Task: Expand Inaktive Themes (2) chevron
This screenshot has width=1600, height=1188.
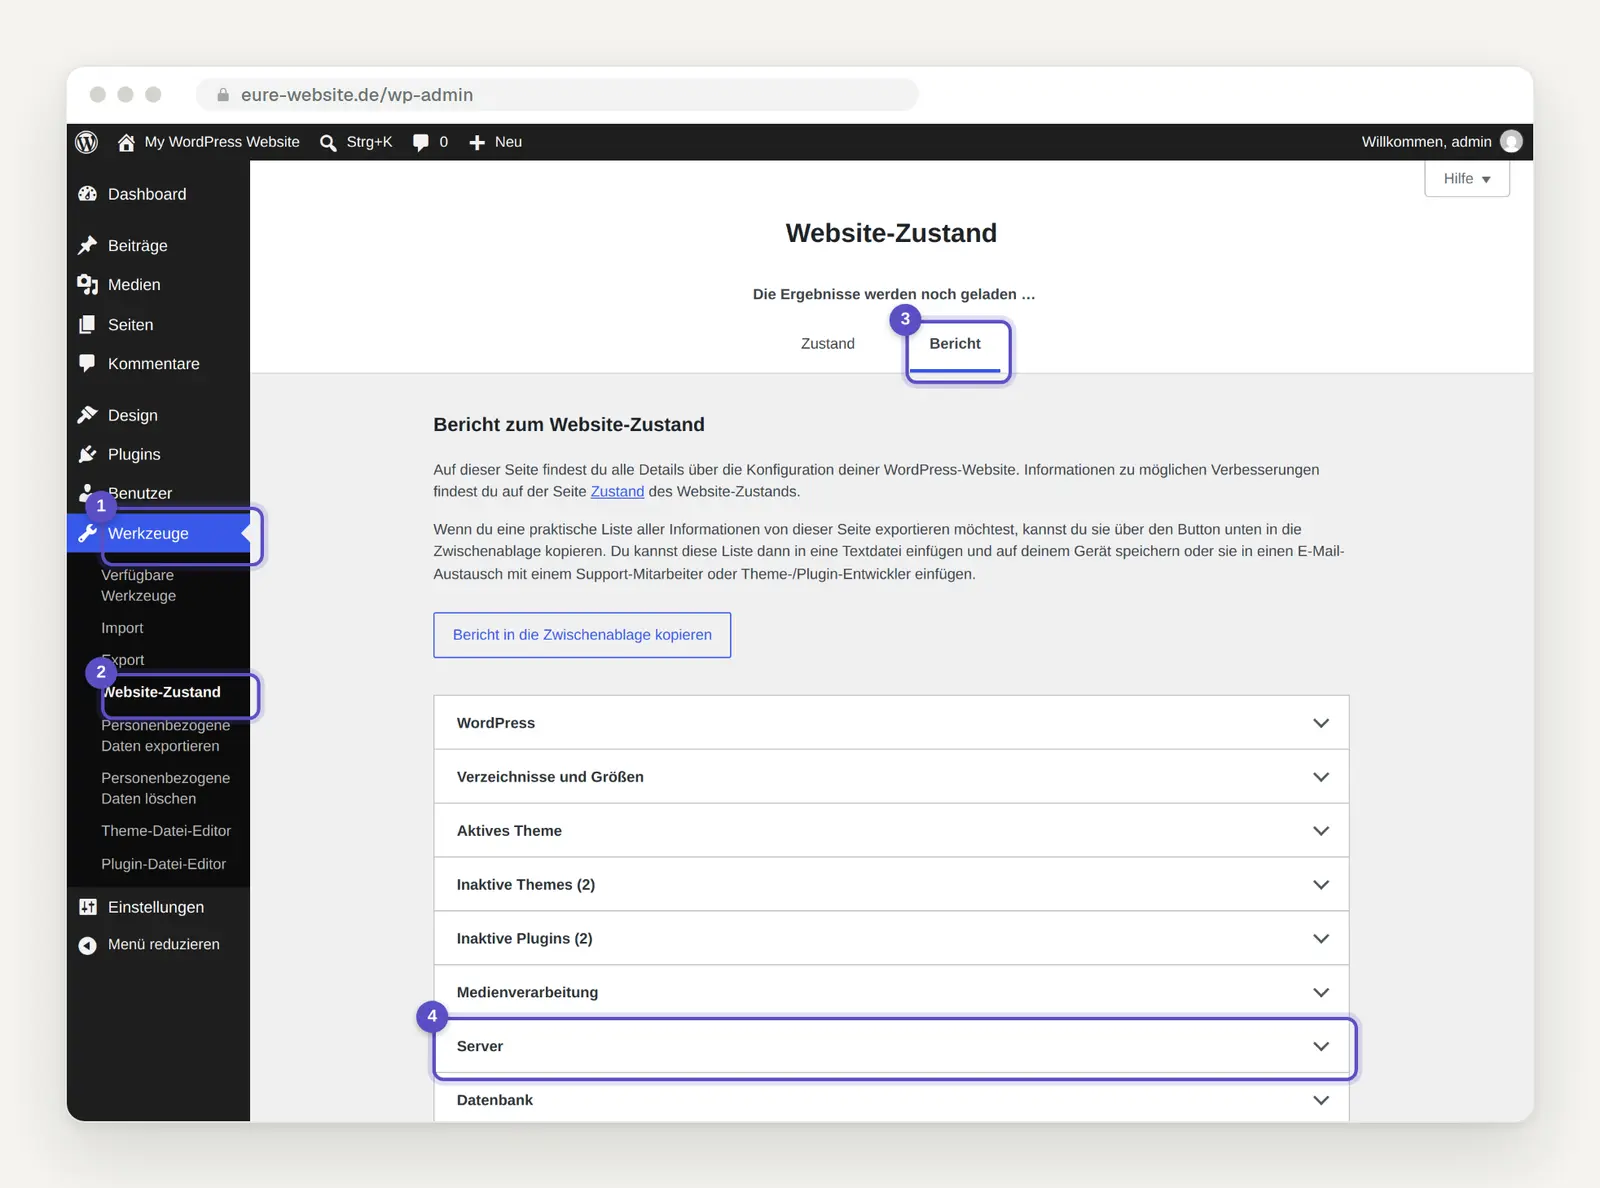Action: click(1321, 885)
